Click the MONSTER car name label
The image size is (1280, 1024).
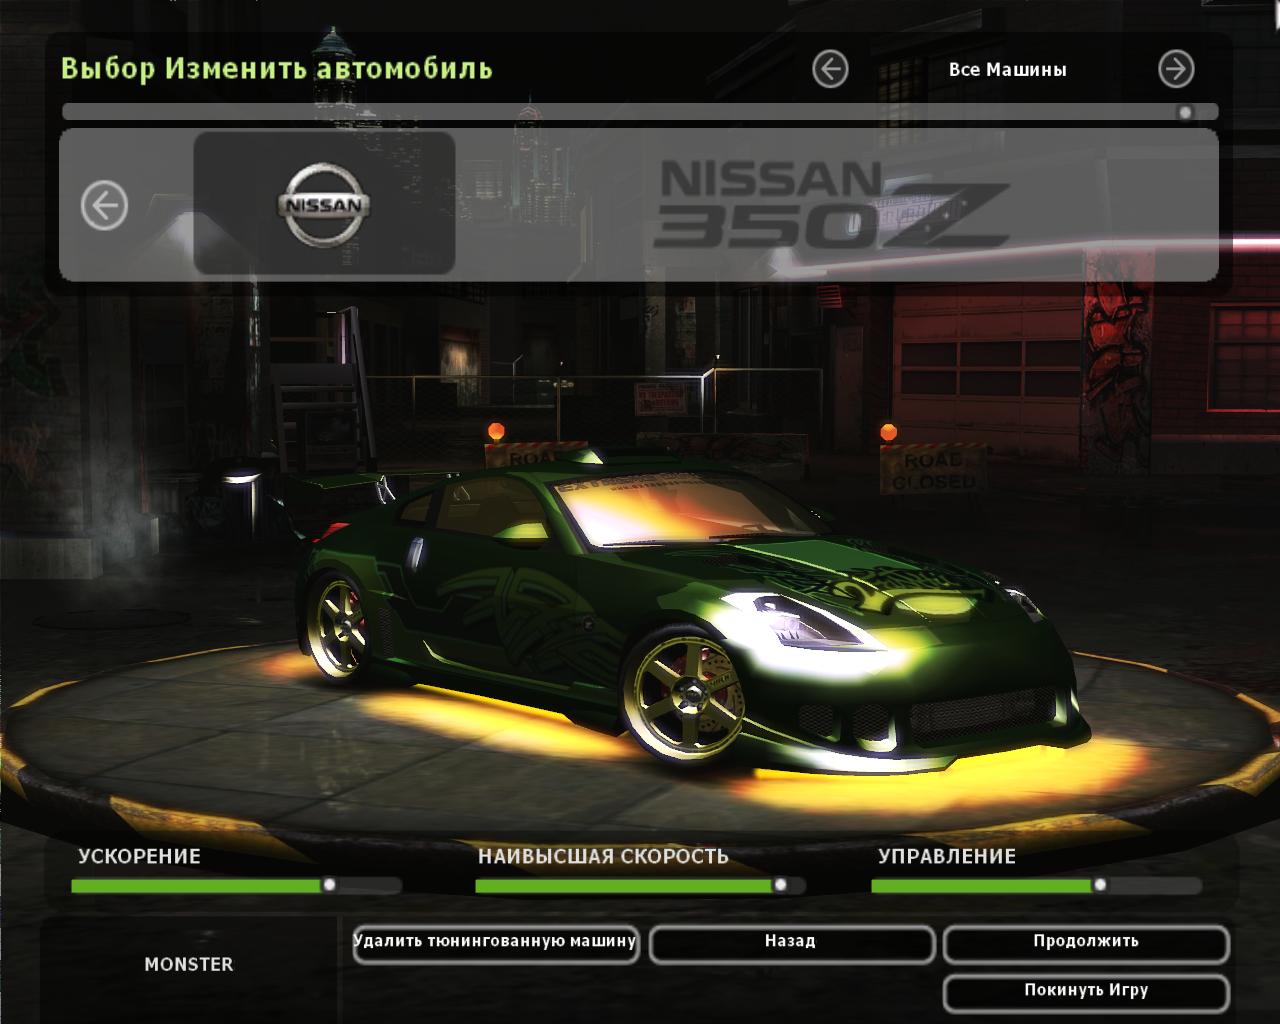tap(188, 965)
